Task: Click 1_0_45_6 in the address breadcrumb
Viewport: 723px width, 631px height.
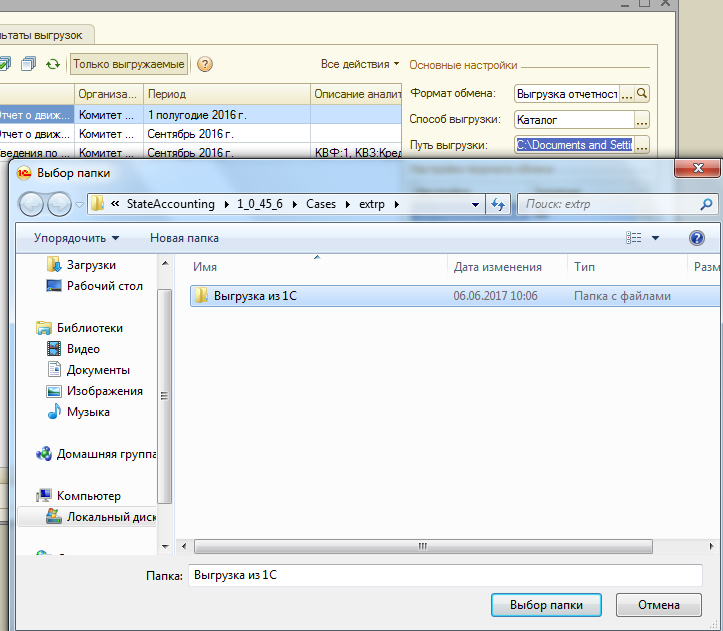Action: pyautogui.click(x=260, y=204)
